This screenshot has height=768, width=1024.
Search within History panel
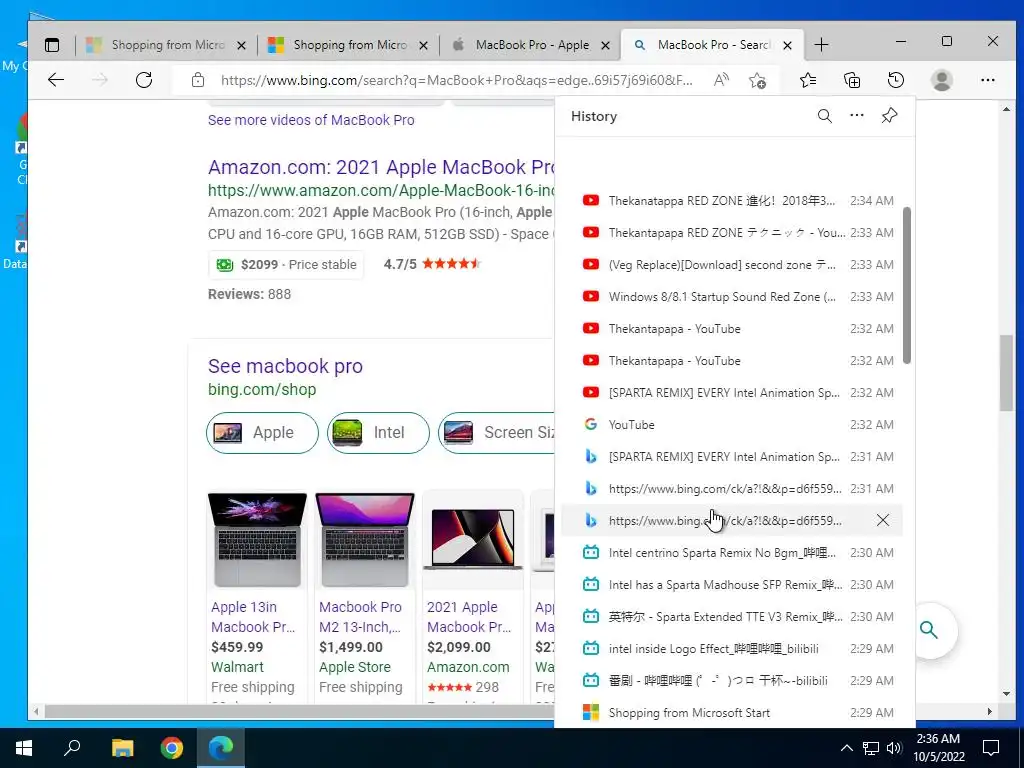tap(825, 116)
